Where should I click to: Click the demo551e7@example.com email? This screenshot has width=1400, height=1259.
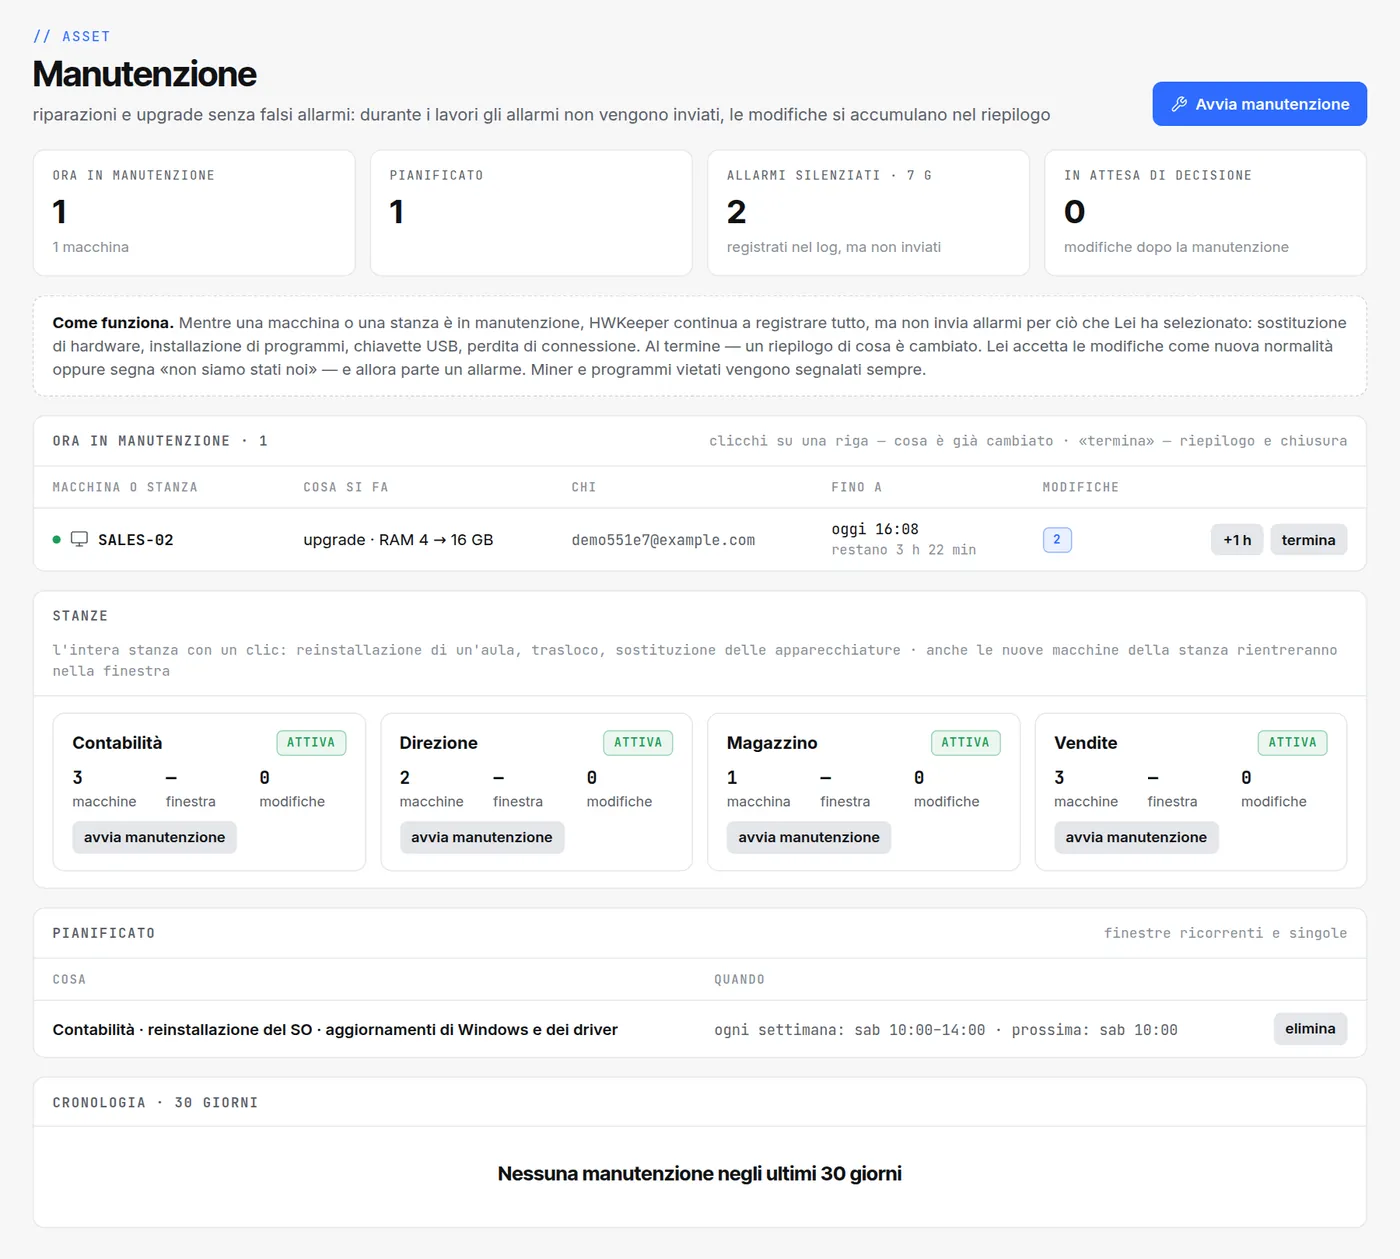click(x=663, y=540)
